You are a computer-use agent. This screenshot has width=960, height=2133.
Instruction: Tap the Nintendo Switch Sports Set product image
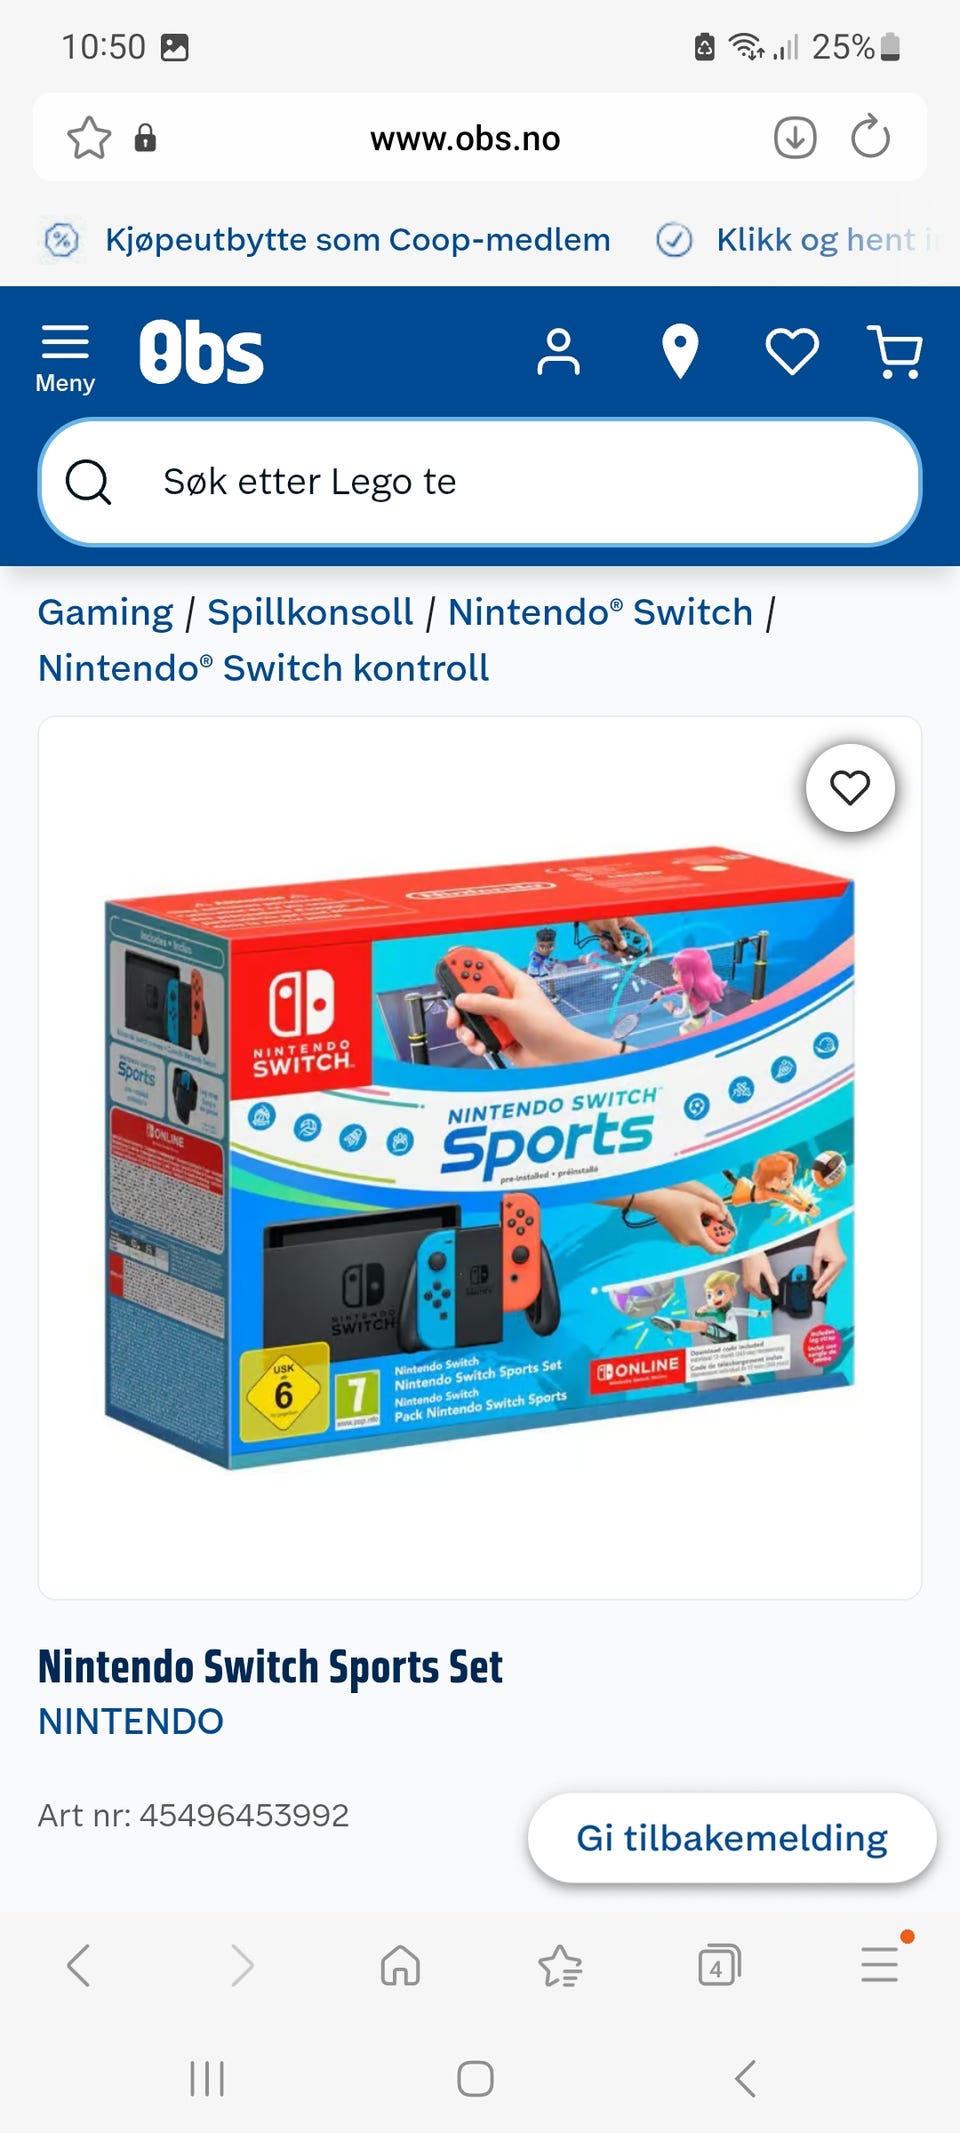point(480,1158)
